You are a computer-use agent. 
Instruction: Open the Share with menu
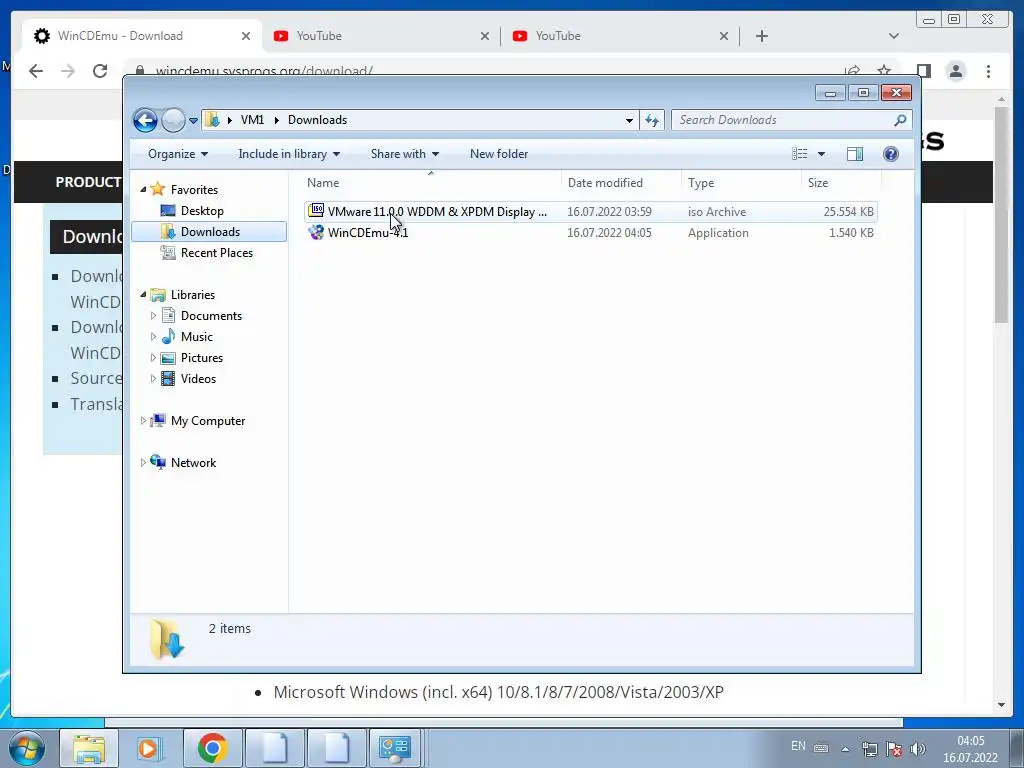pyautogui.click(x=404, y=154)
